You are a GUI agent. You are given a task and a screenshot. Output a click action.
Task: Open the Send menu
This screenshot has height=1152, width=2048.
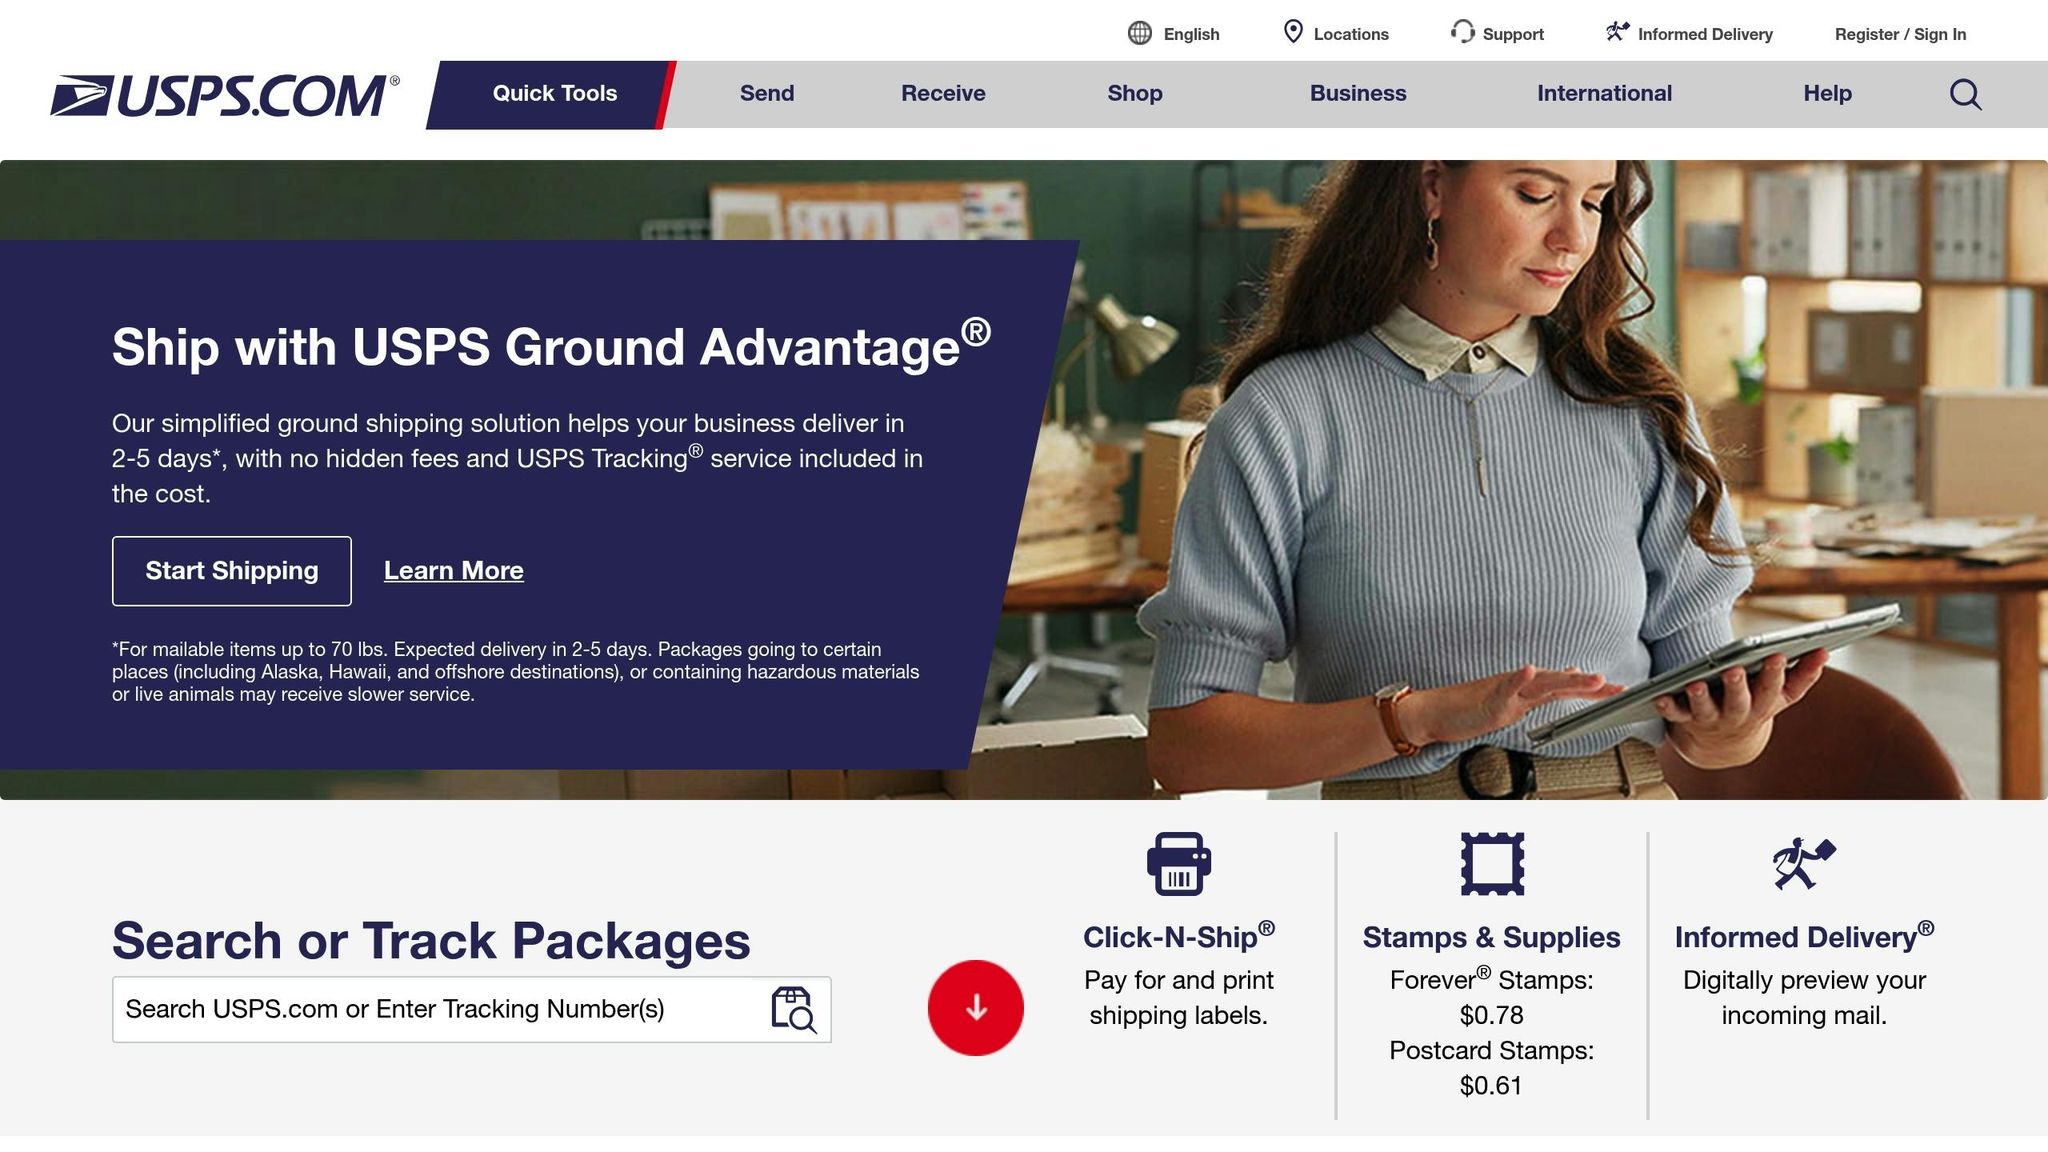766,93
